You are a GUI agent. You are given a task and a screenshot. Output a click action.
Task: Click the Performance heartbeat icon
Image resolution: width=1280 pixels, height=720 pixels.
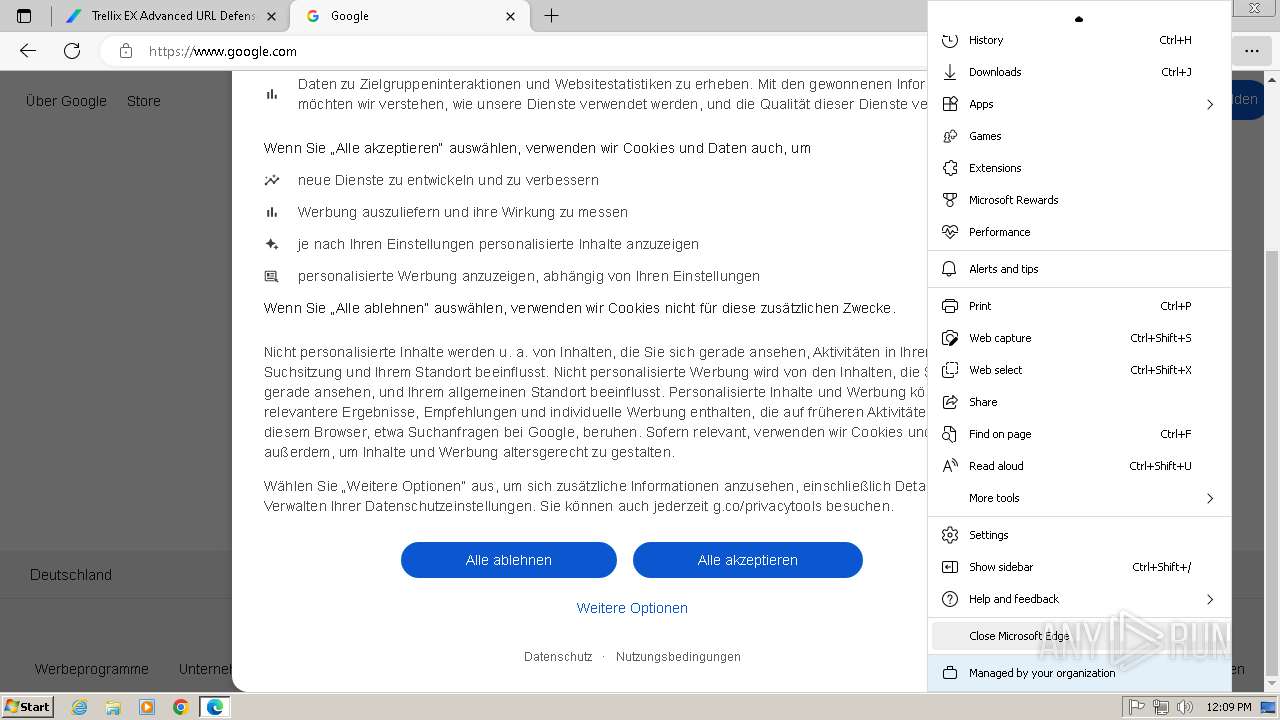(x=950, y=232)
